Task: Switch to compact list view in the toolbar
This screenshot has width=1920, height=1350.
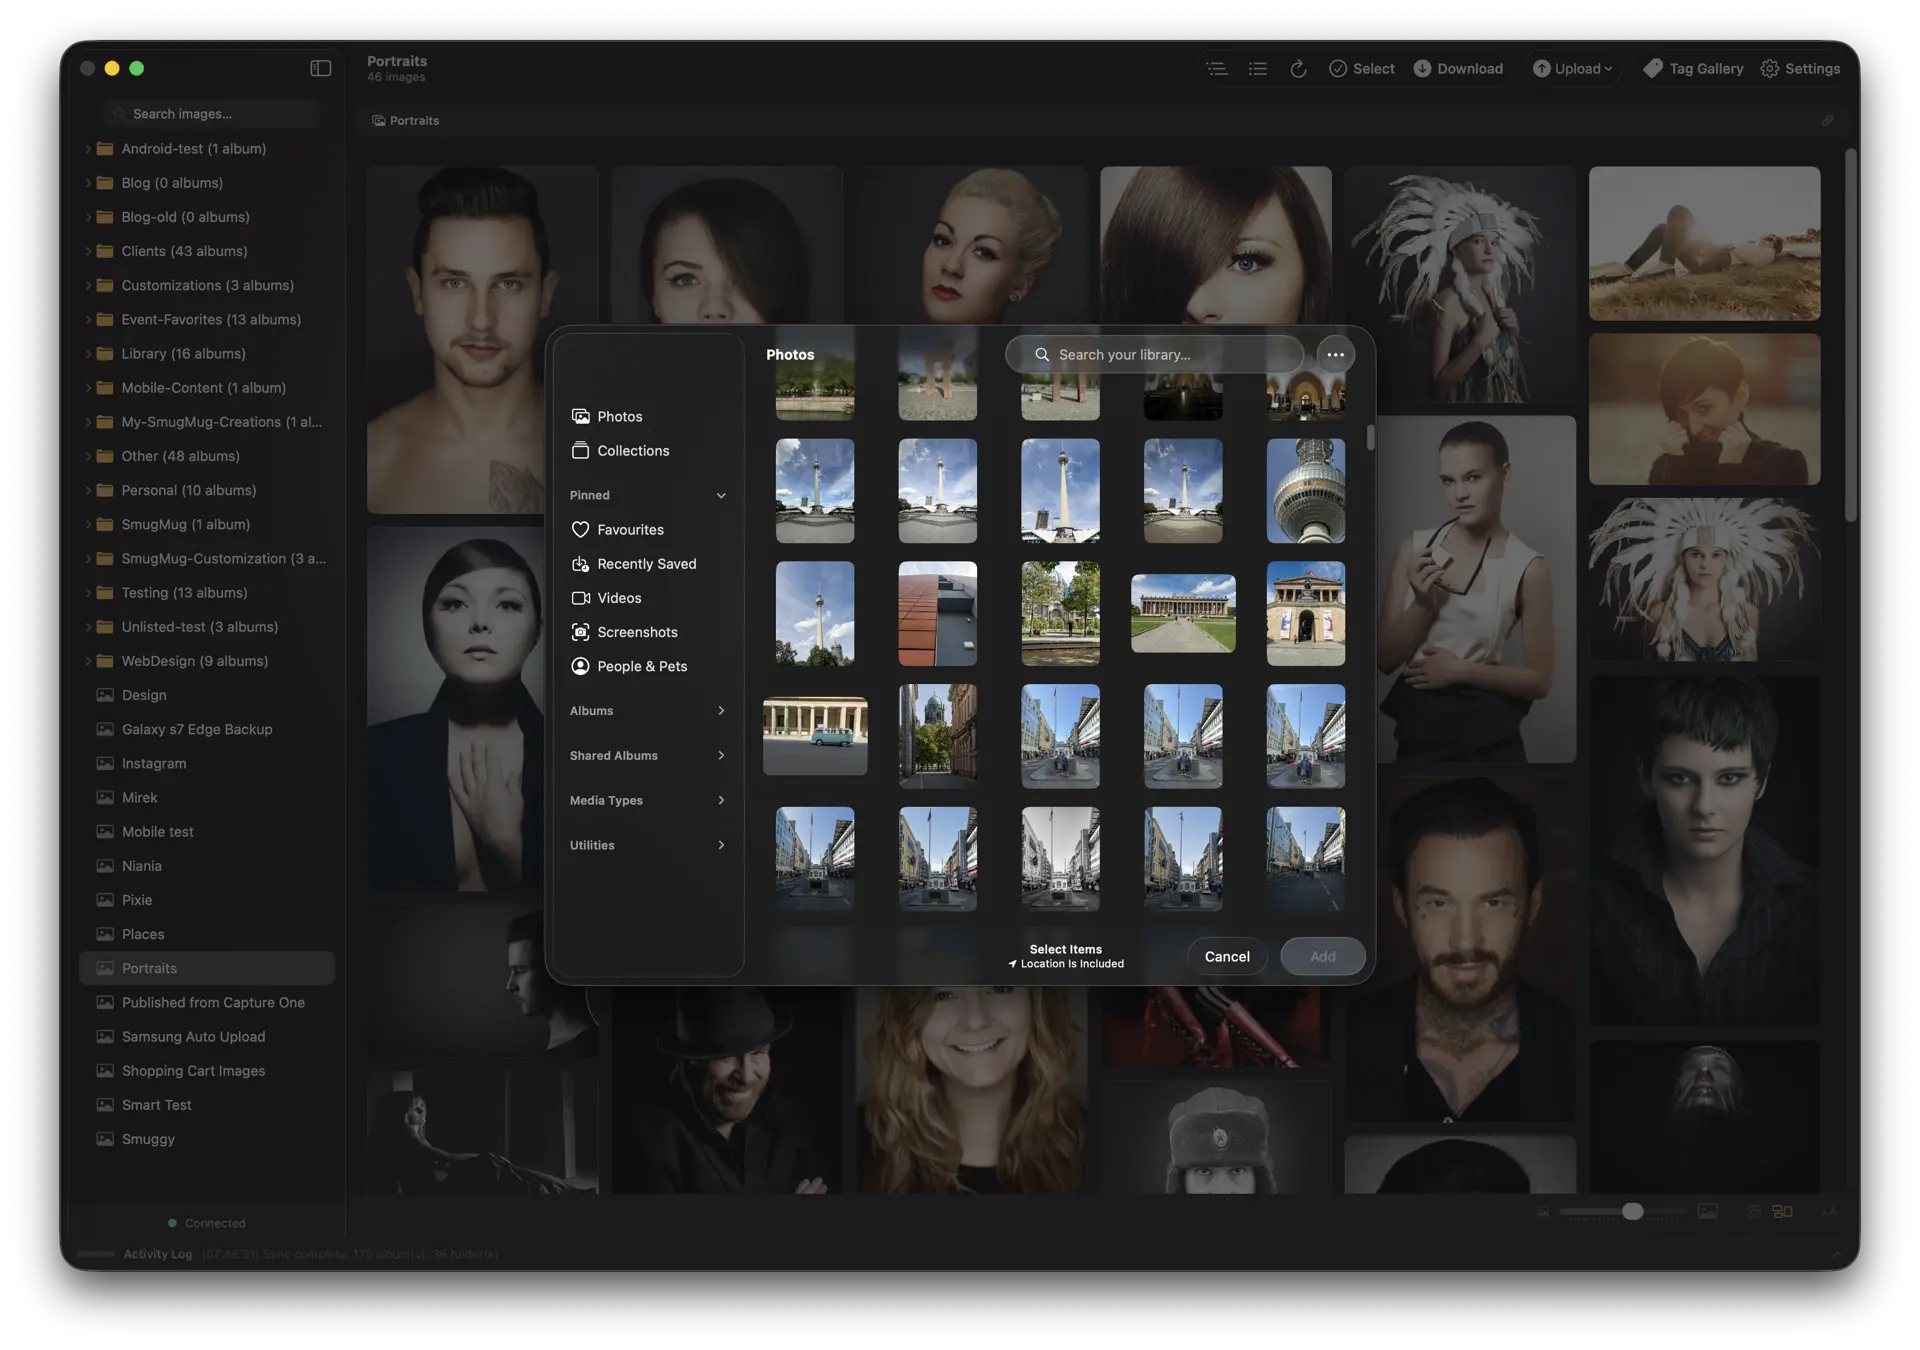Action: point(1257,68)
